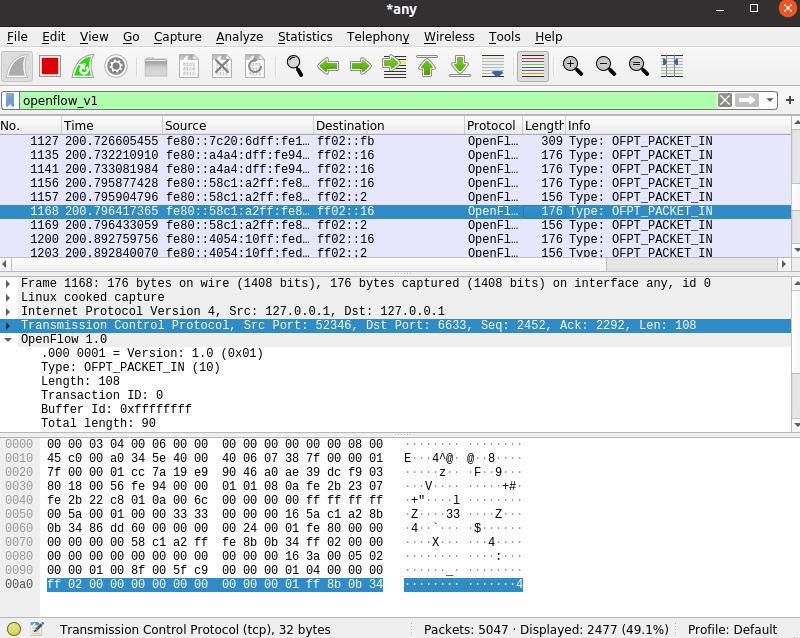800x638 pixels.
Task: Go back in packet history
Action: click(328, 66)
